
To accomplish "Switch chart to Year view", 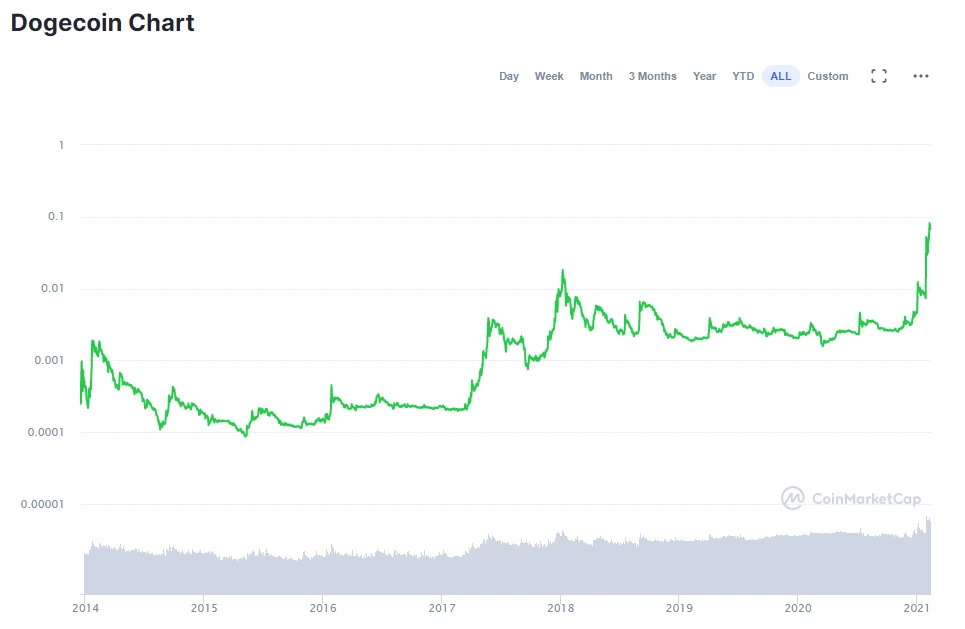I will (x=704, y=76).
